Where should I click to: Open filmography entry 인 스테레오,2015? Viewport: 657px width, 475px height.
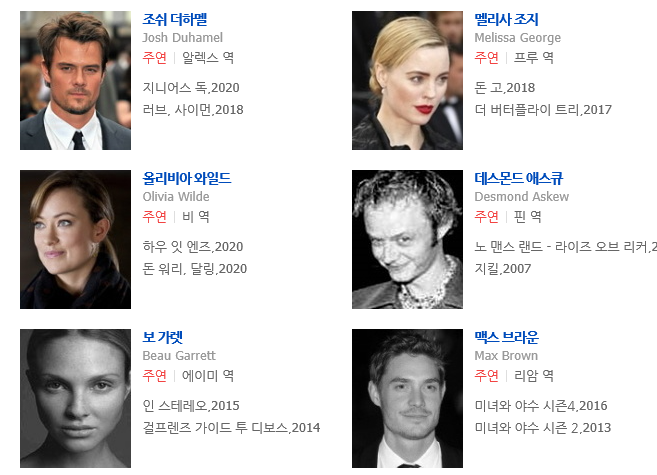click(191, 405)
